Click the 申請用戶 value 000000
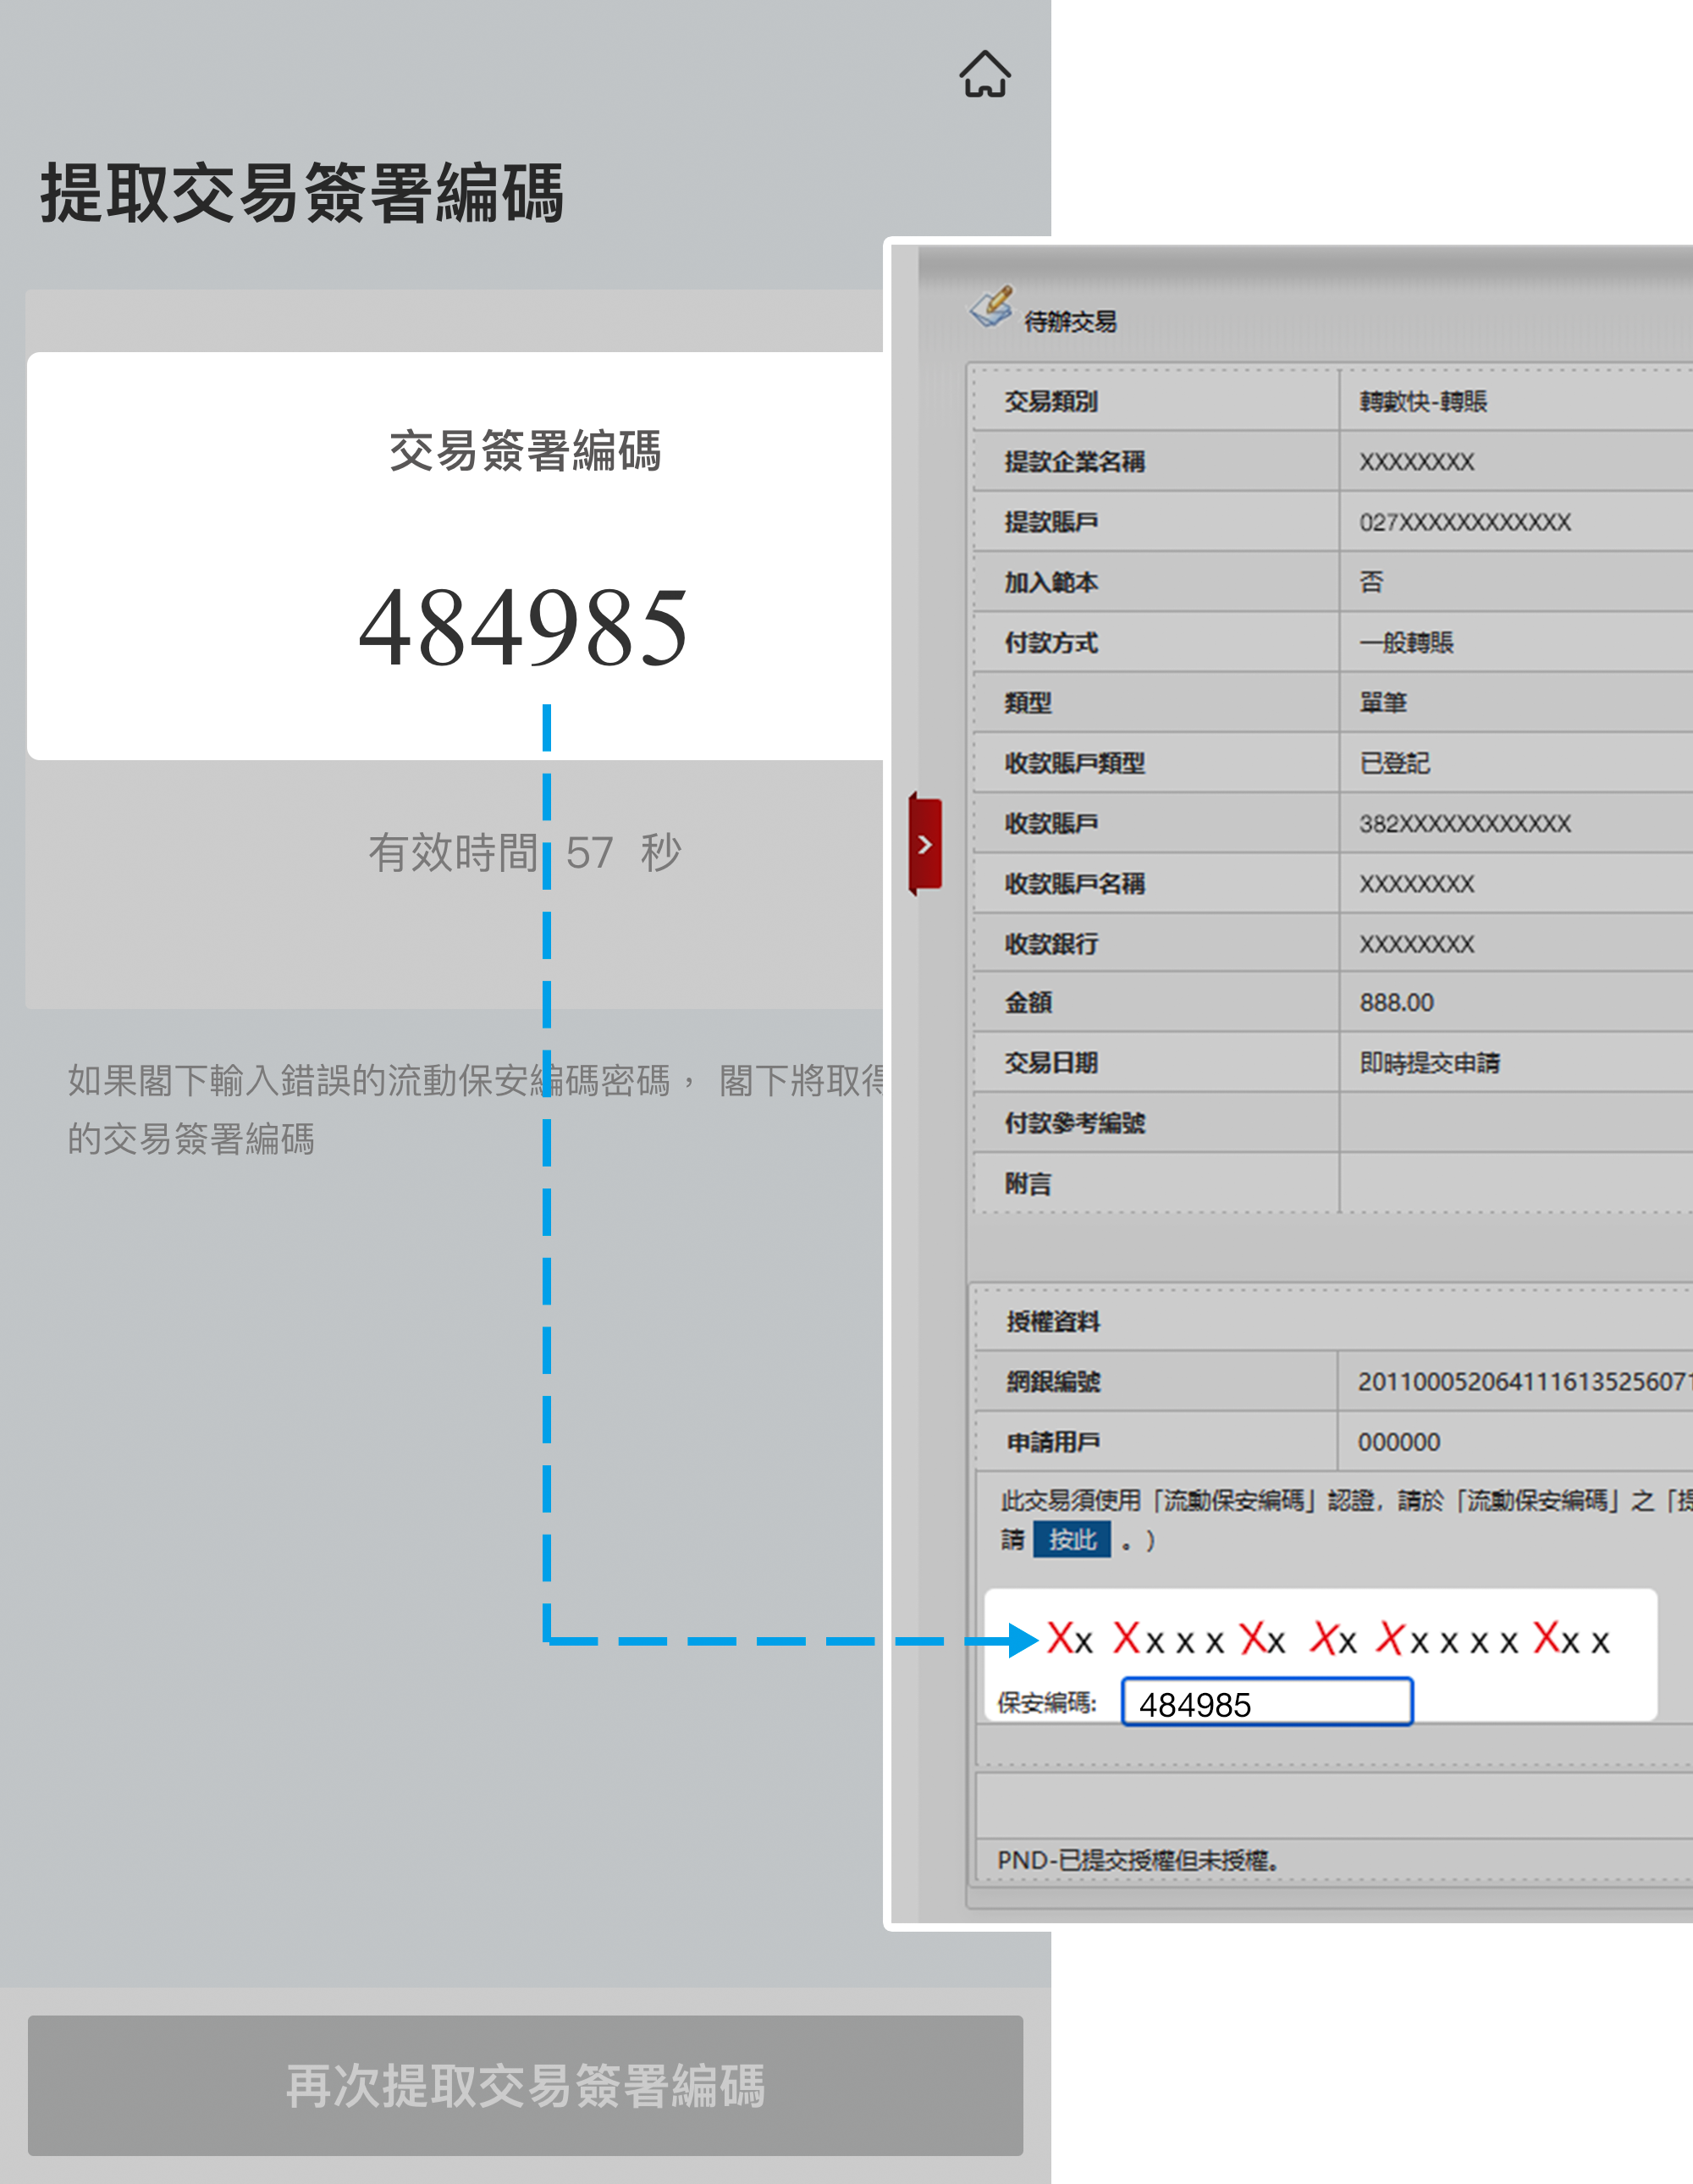Image resolution: width=1693 pixels, height=2184 pixels. coord(1398,1442)
